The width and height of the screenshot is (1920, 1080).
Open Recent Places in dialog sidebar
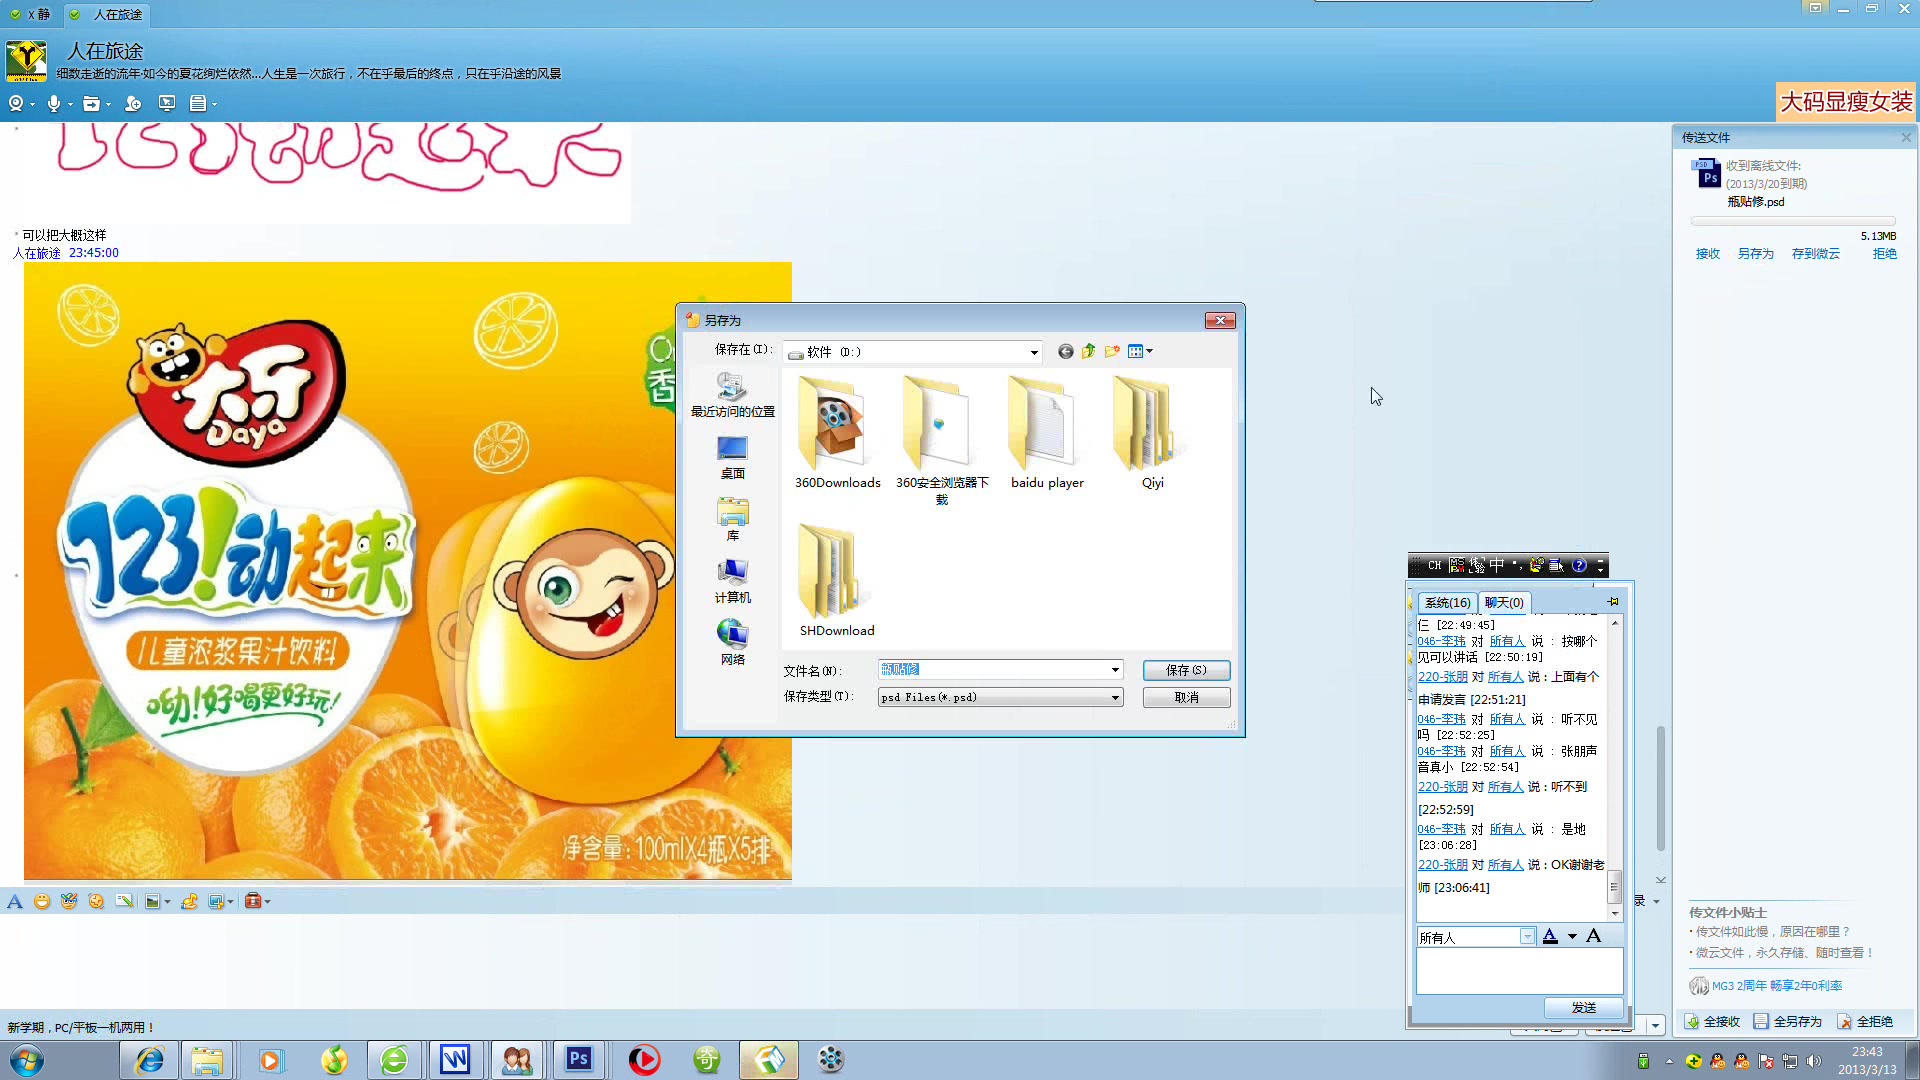732,396
